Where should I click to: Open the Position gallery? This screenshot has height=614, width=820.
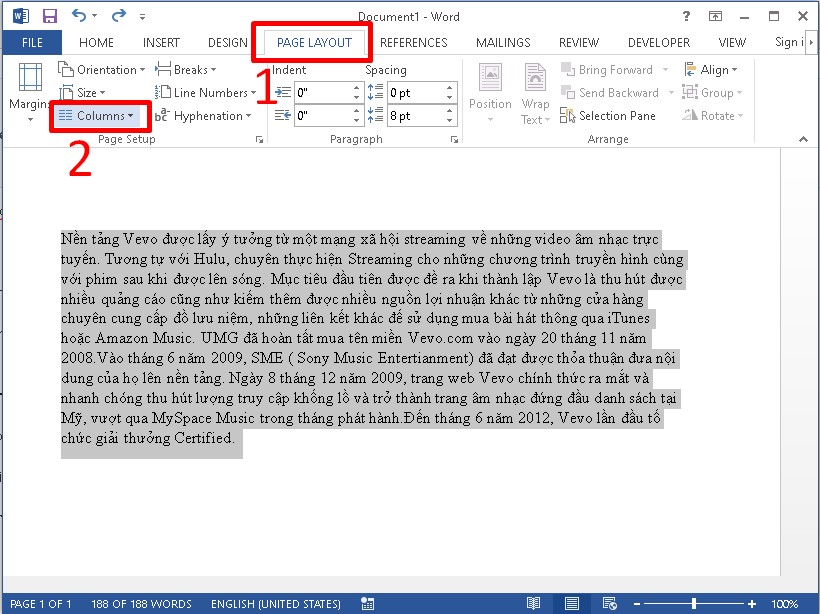(490, 92)
